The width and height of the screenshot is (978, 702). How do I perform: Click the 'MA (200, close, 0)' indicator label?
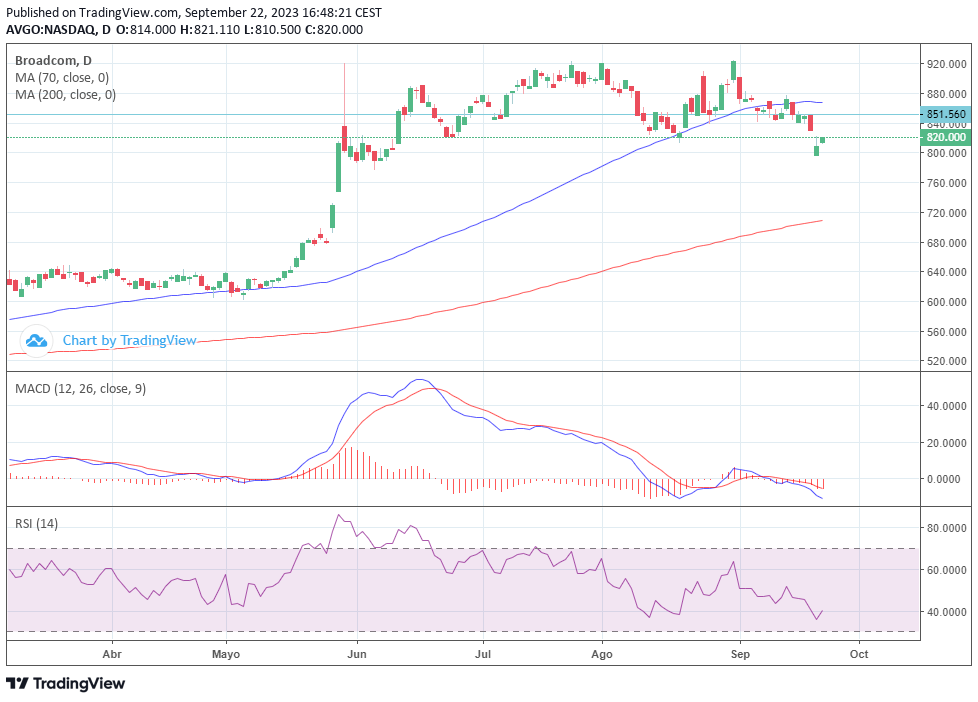click(x=65, y=95)
